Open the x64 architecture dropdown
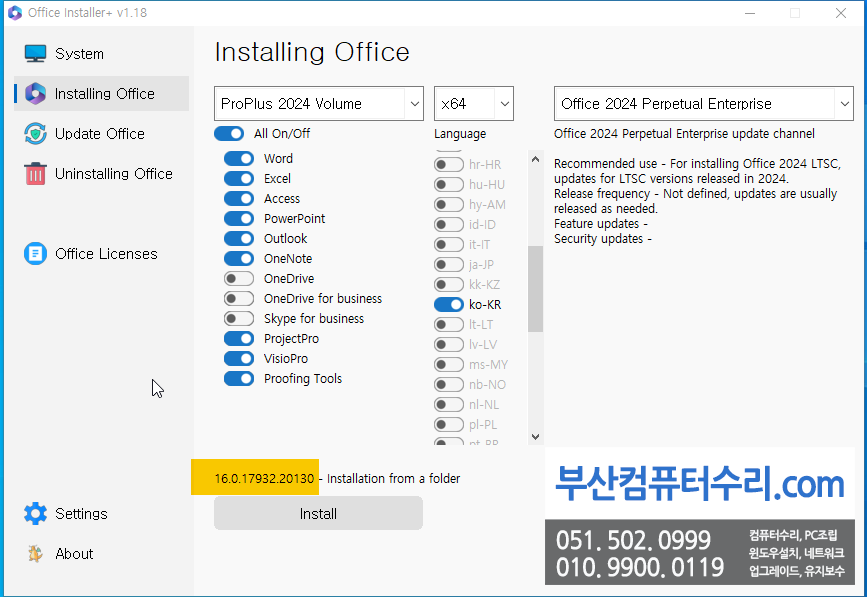Screen dimensions: 867x597 point(474,103)
